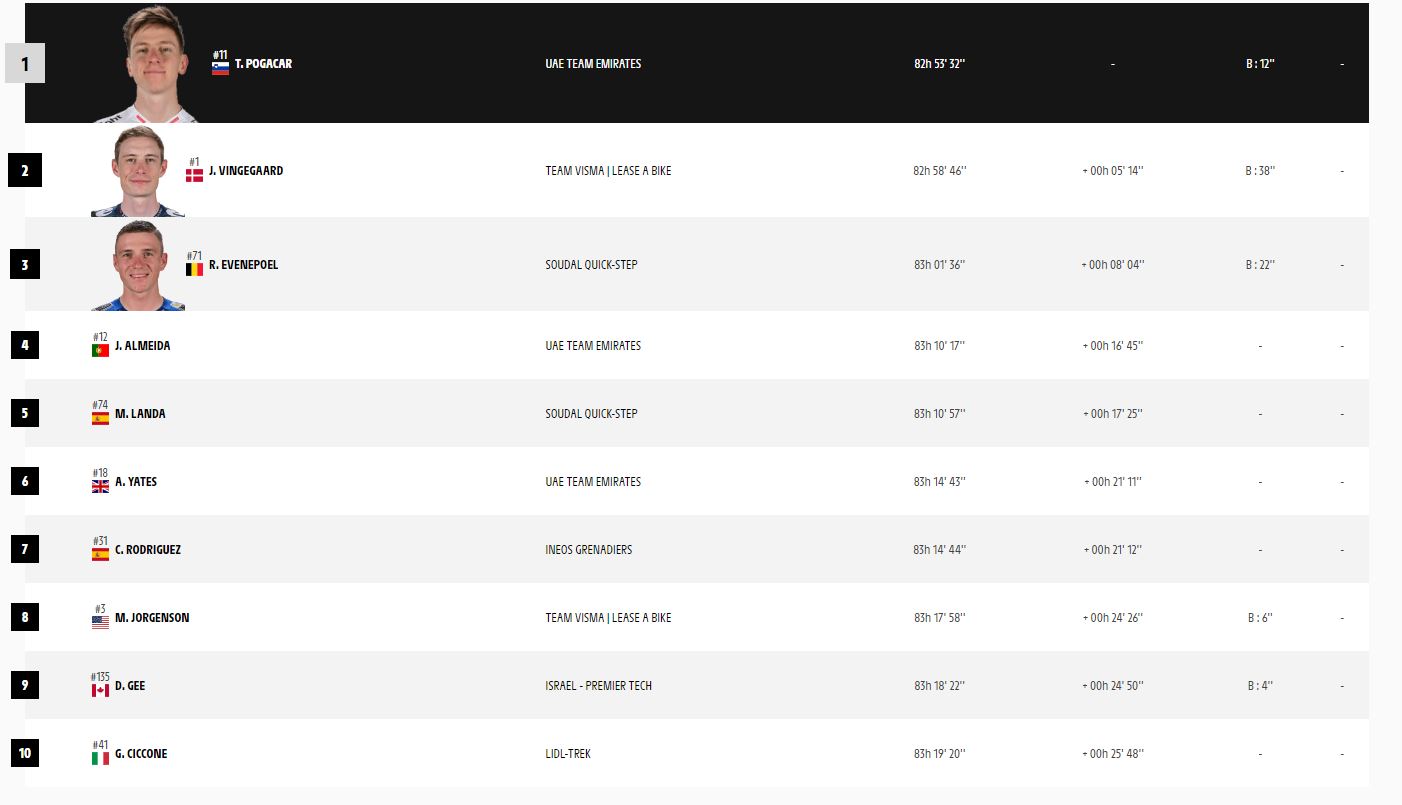
Task: Click the Belgian flag beside R. Evenepoel
Action: point(194,269)
